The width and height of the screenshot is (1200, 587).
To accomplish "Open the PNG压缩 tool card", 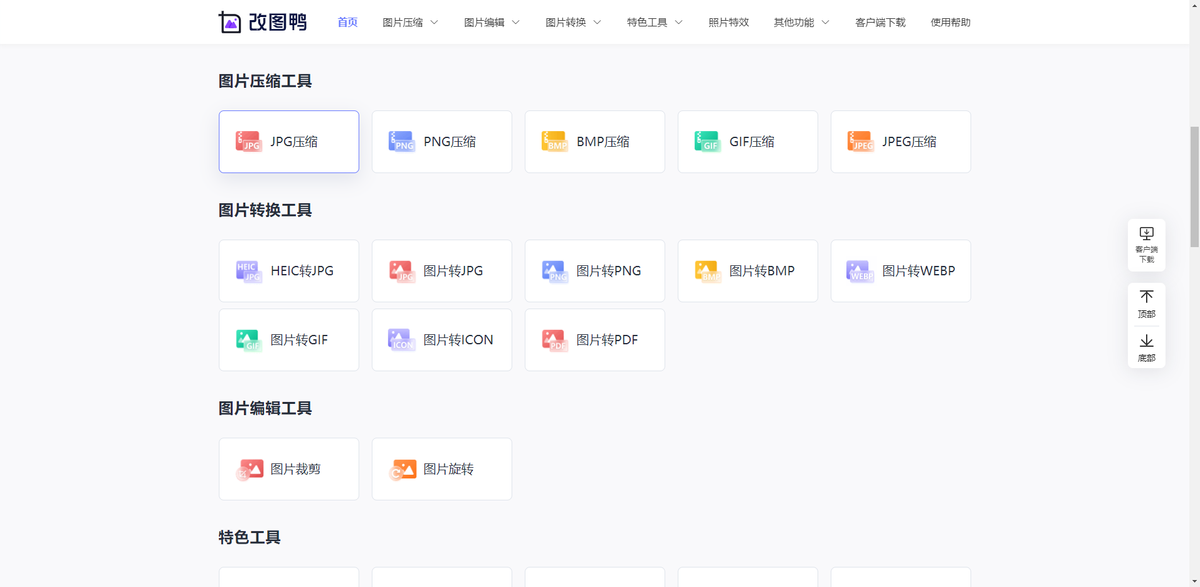I will pos(442,142).
